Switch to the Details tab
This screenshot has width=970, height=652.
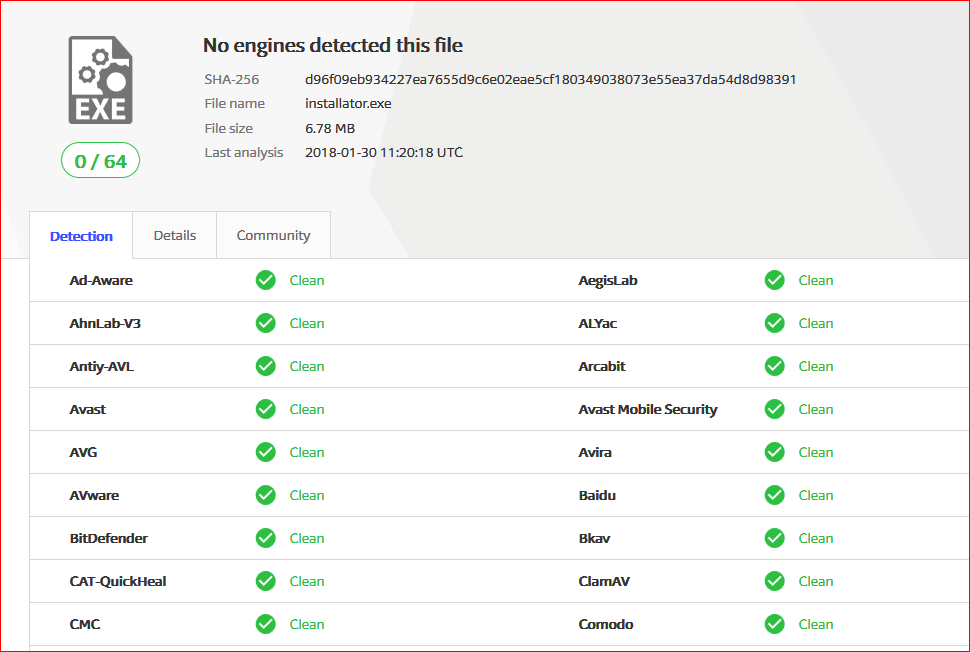174,235
